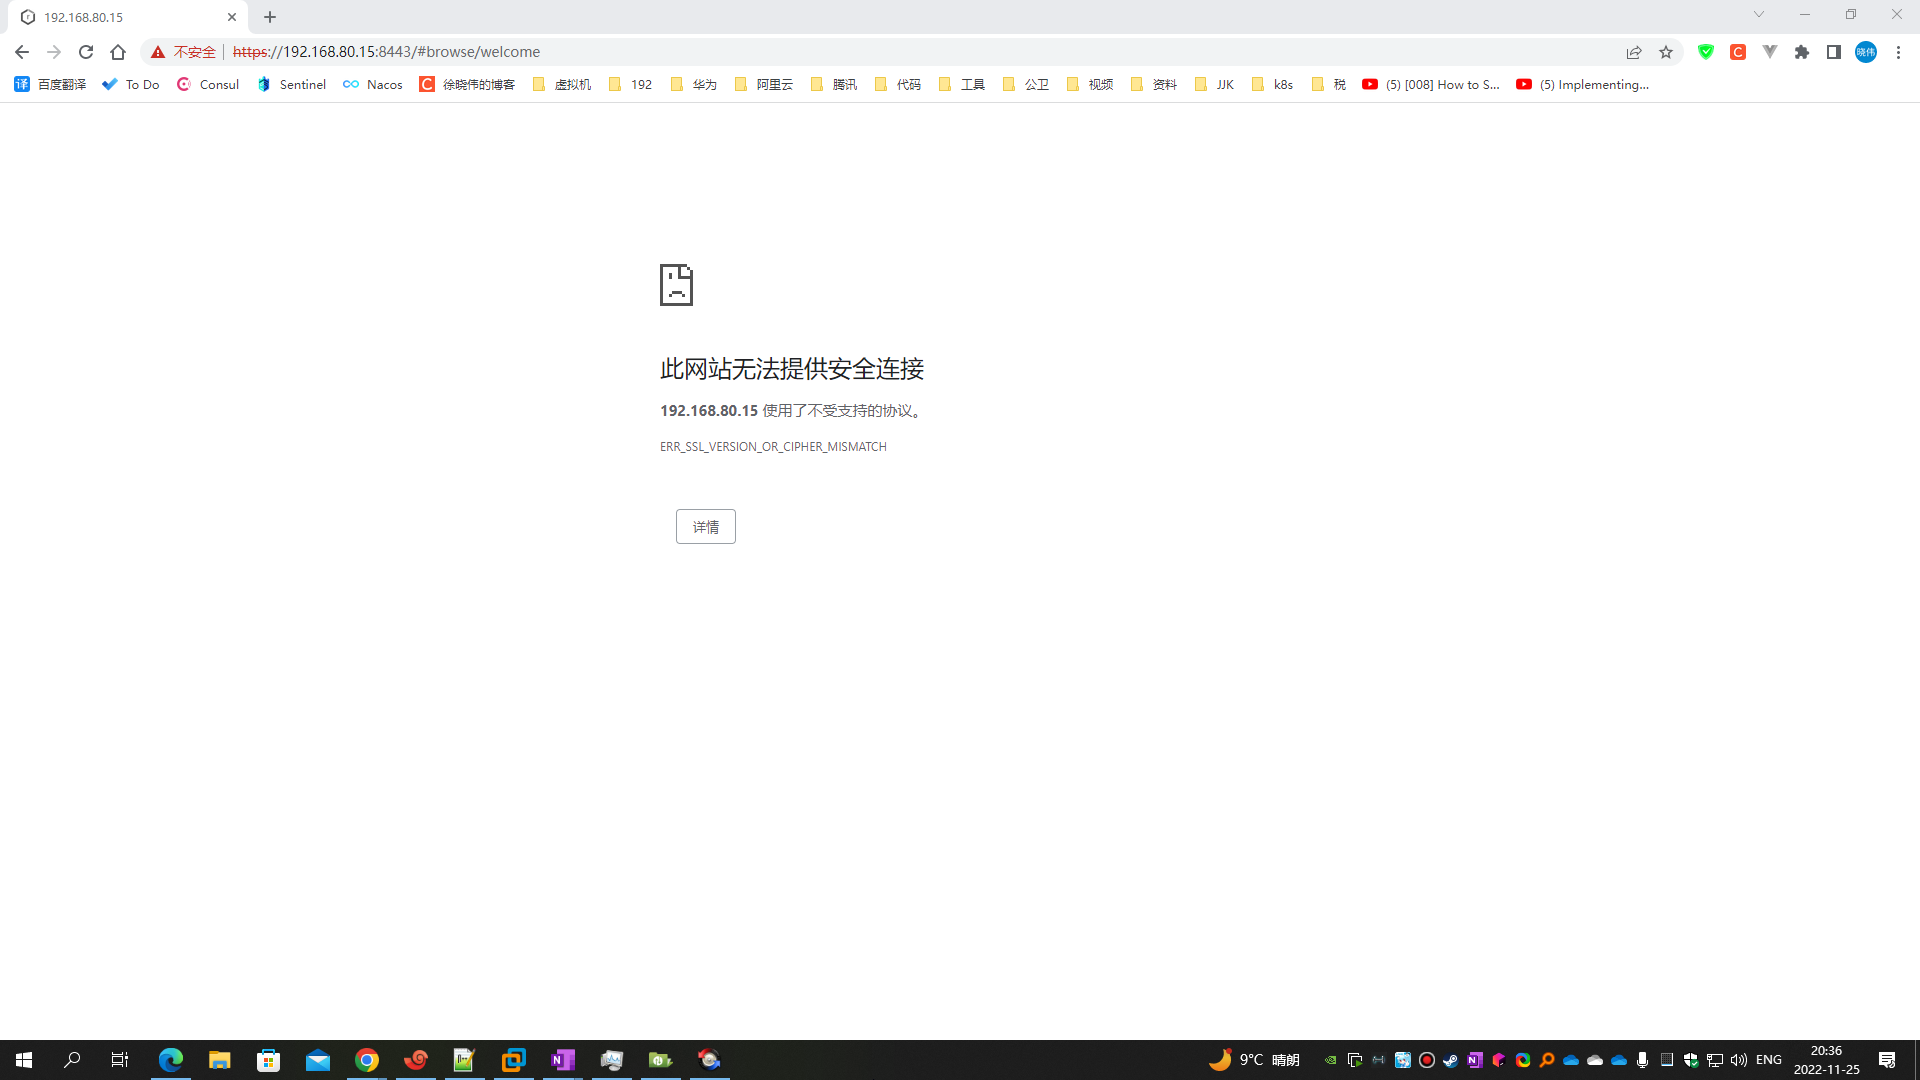Open Chrome three-dot menu
The height and width of the screenshot is (1080, 1920).
tap(1898, 52)
